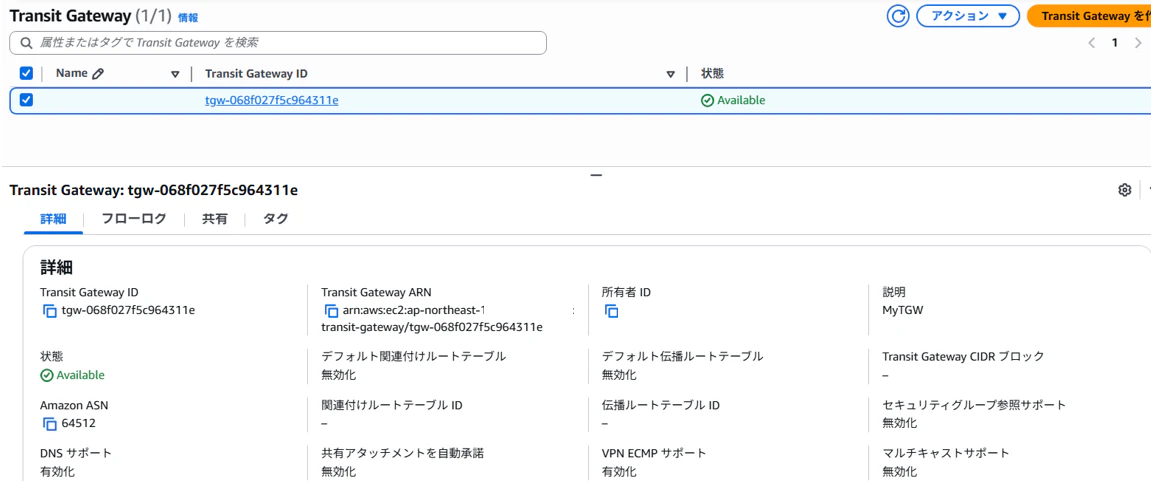Copy the Amazon ASN 64512

(49, 423)
